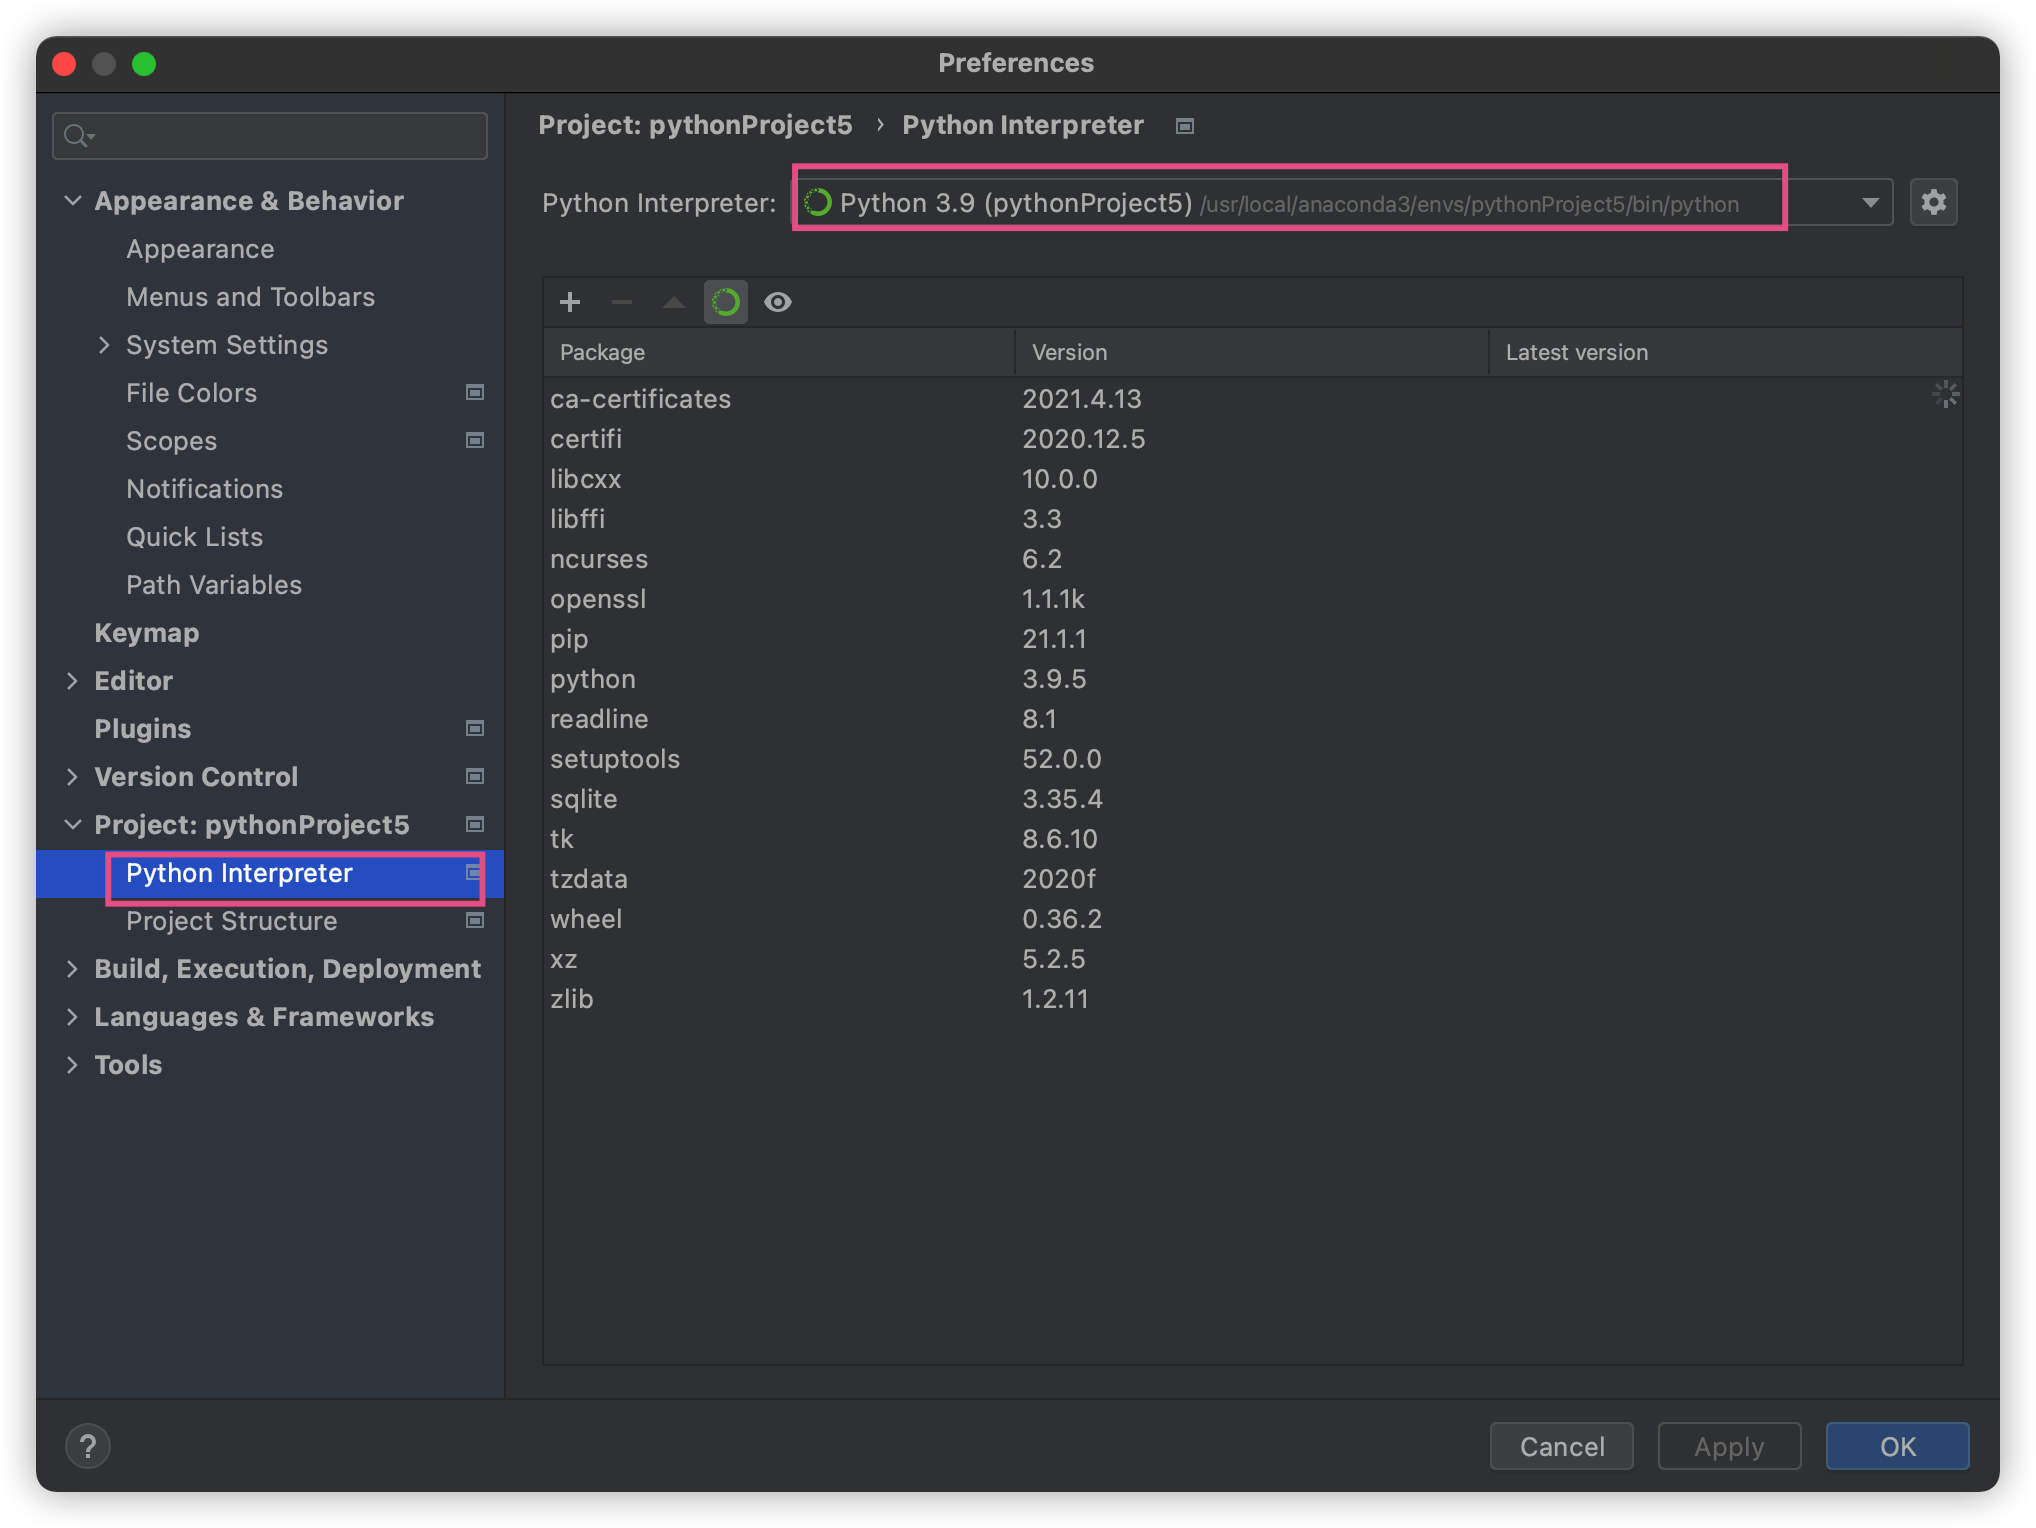Open the Python Interpreter dropdown arrow
The width and height of the screenshot is (2036, 1528).
point(1870,203)
